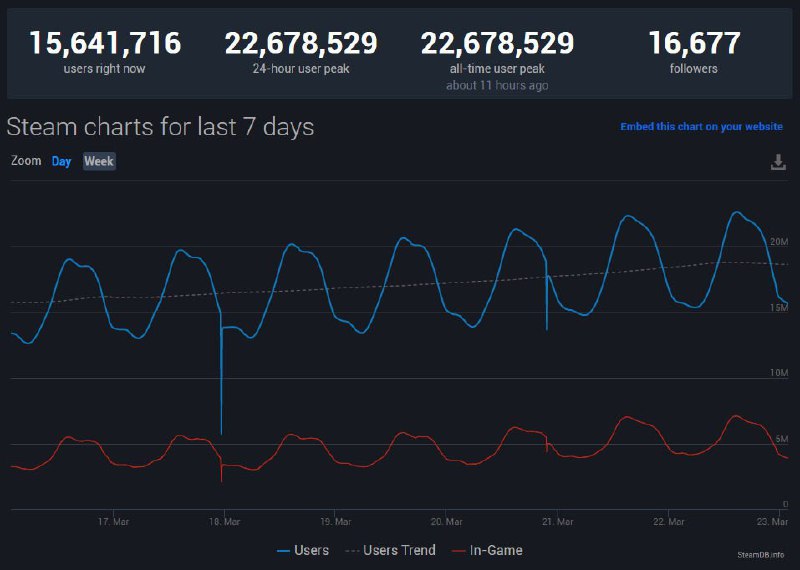
Task: Hide the In-Game series via legend
Action: point(487,550)
